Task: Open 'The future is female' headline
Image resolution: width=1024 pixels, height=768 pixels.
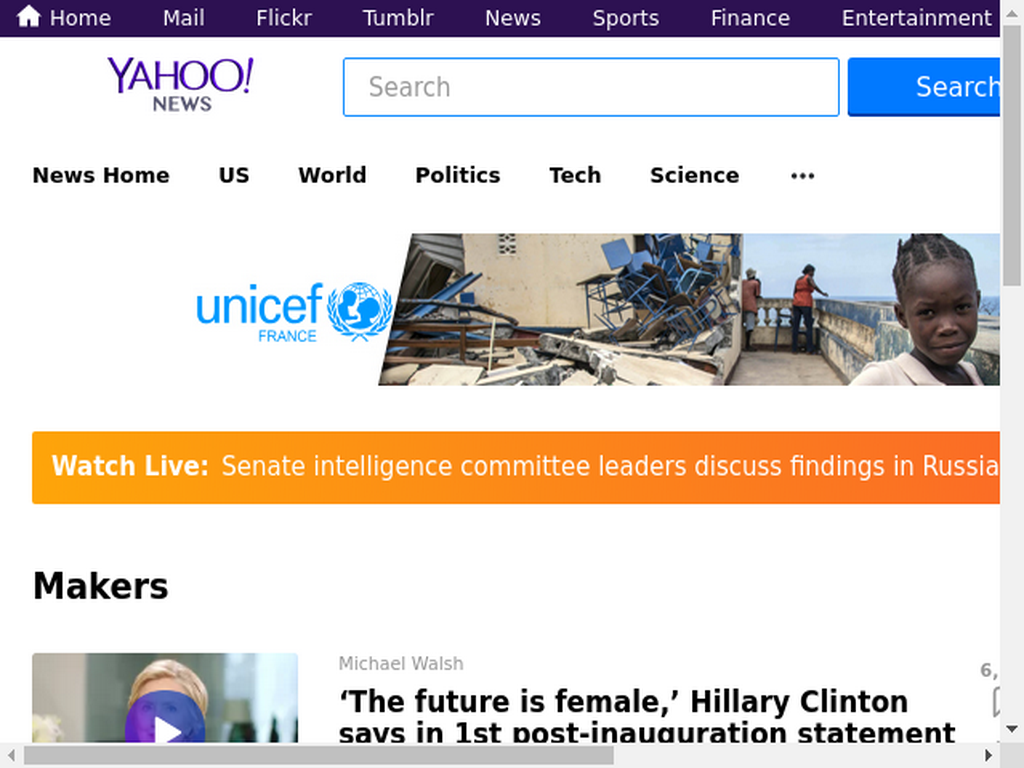Action: [647, 716]
